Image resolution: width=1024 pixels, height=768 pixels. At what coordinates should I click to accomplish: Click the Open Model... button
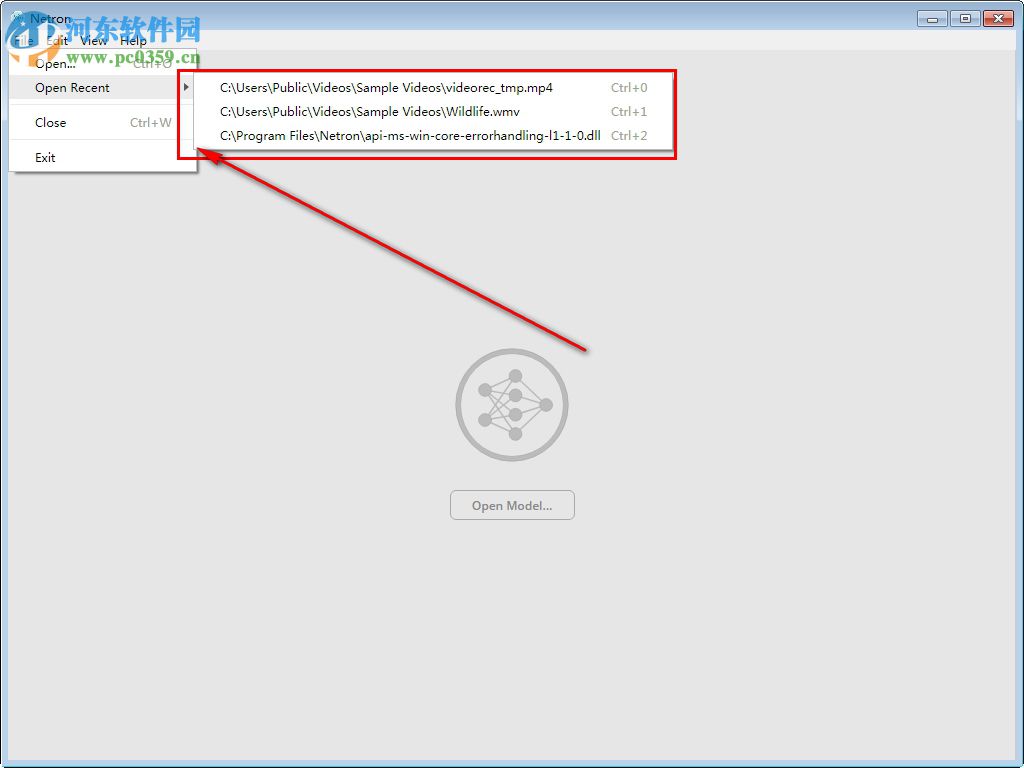pos(512,505)
